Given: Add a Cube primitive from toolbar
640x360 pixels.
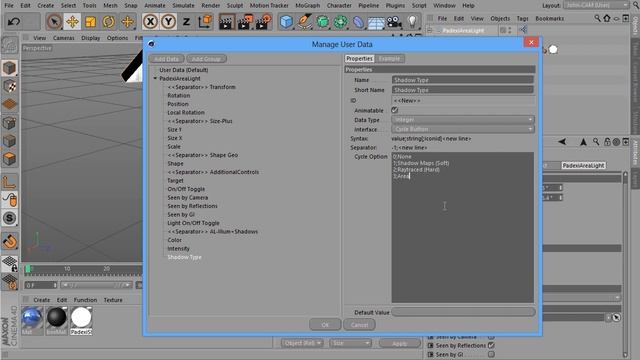Looking at the screenshot, I should [286, 21].
